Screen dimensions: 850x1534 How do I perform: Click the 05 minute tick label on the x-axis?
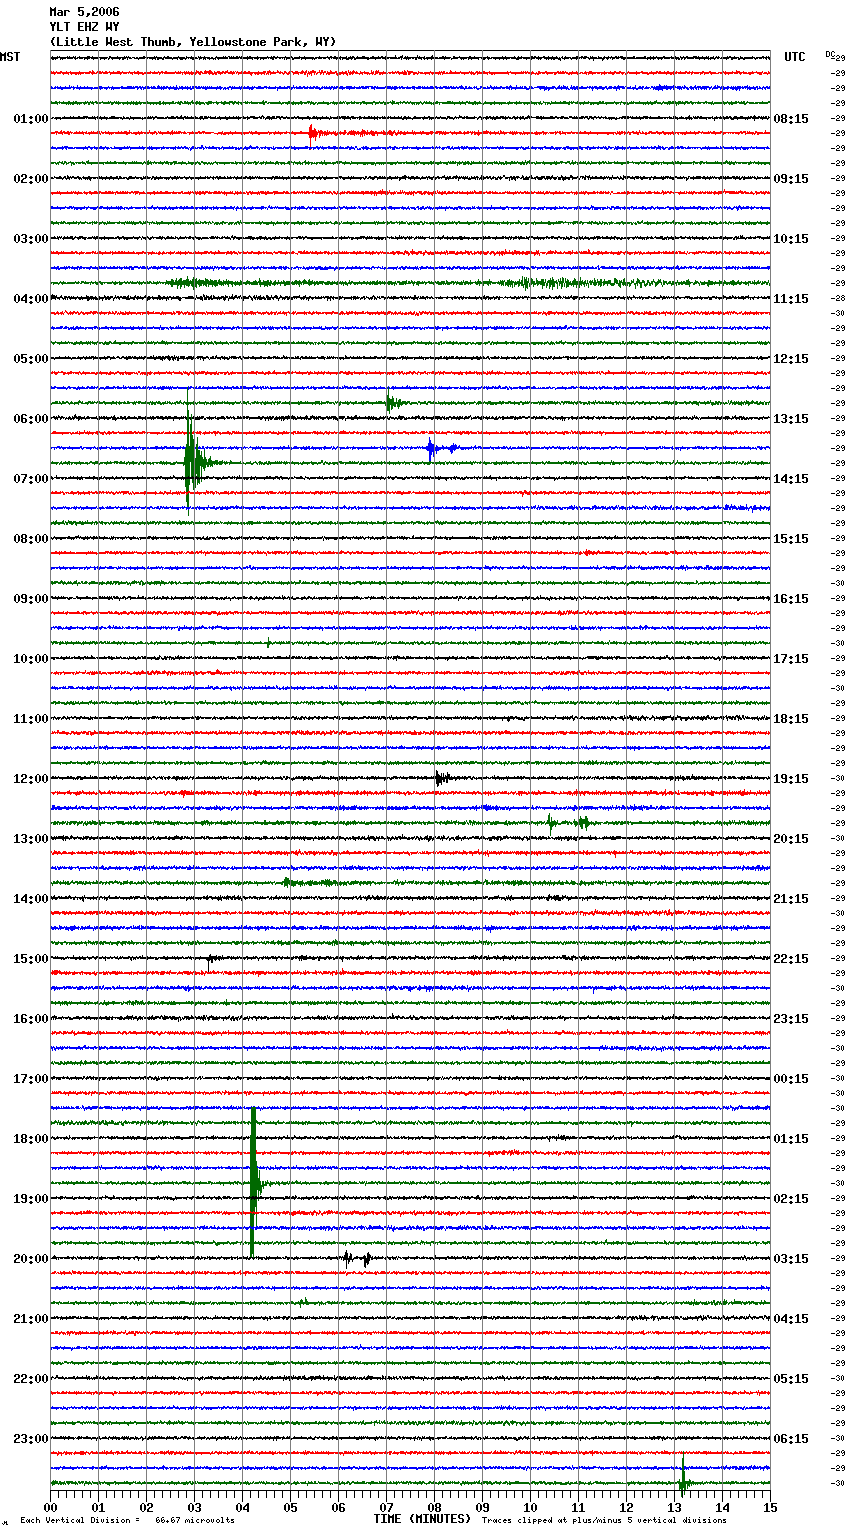click(290, 1507)
